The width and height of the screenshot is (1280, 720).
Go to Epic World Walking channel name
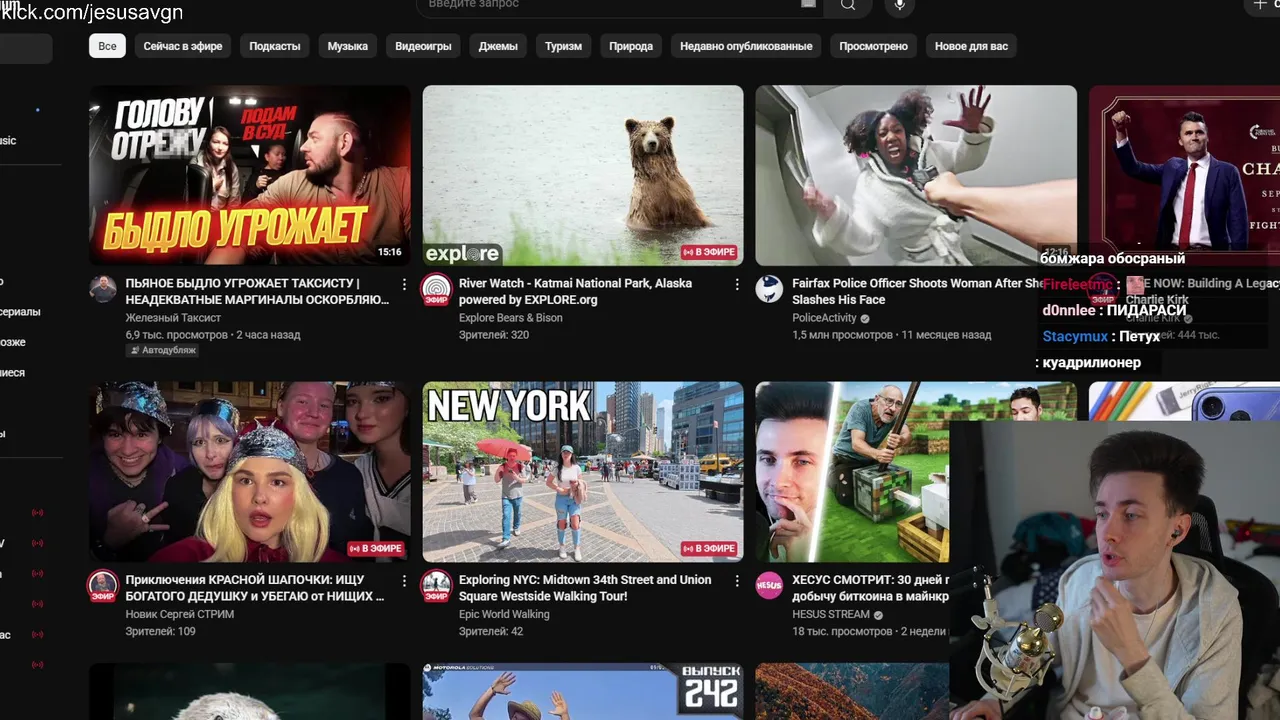pyautogui.click(x=504, y=614)
